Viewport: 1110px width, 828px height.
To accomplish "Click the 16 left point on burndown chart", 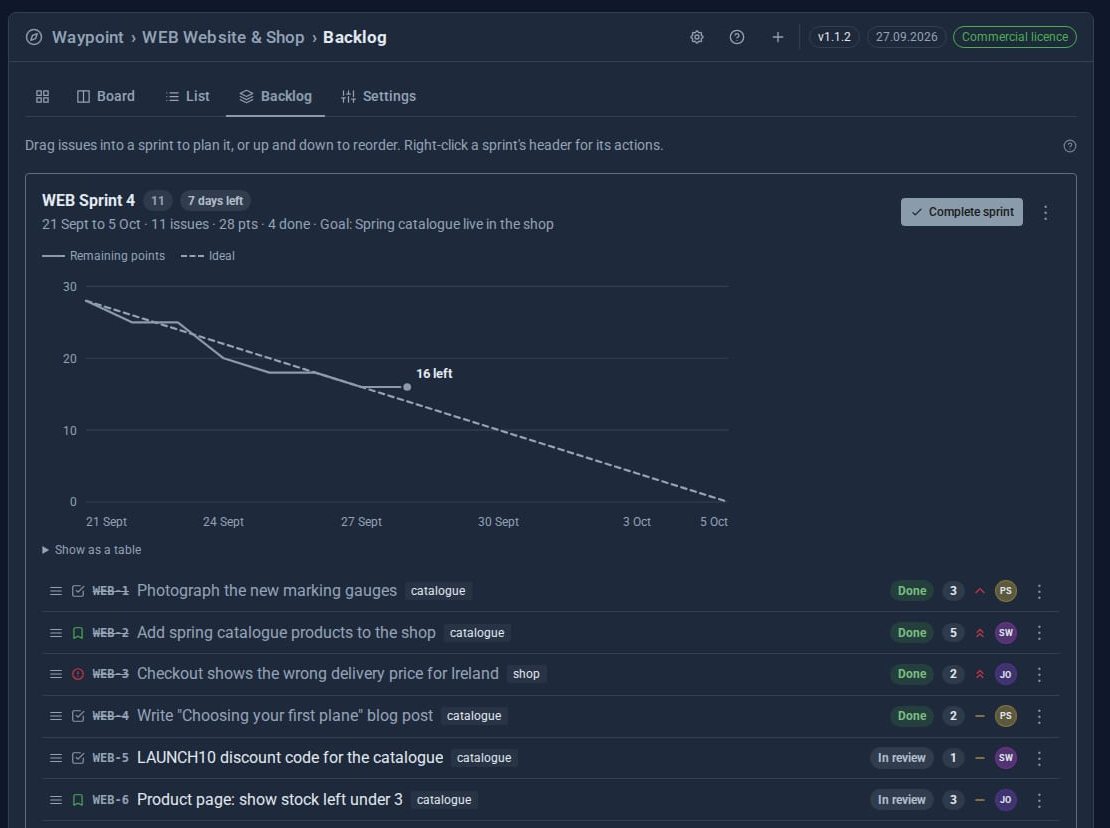I will 407,387.
